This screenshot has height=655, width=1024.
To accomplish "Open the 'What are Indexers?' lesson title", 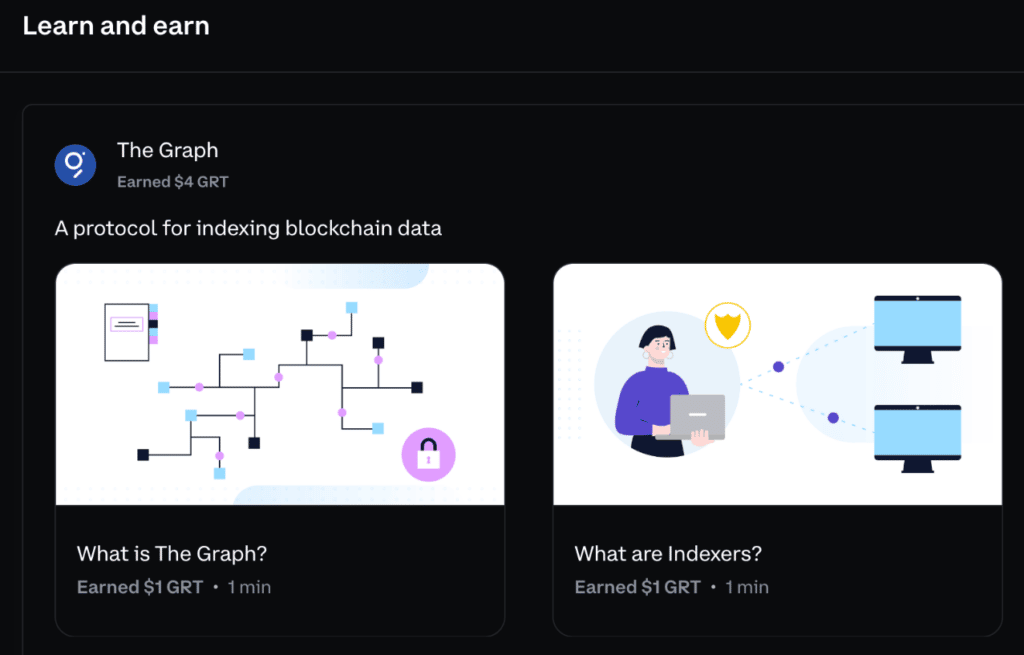I will tap(668, 554).
